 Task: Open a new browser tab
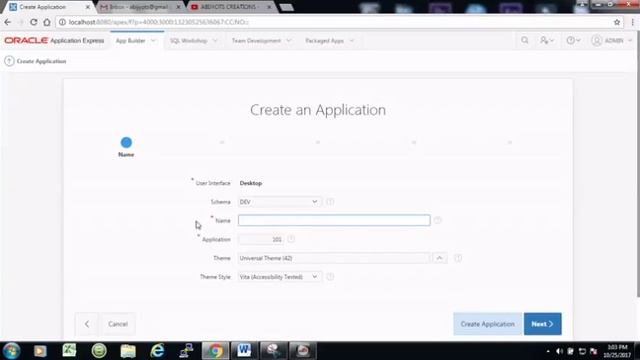pyautogui.click(x=287, y=7)
